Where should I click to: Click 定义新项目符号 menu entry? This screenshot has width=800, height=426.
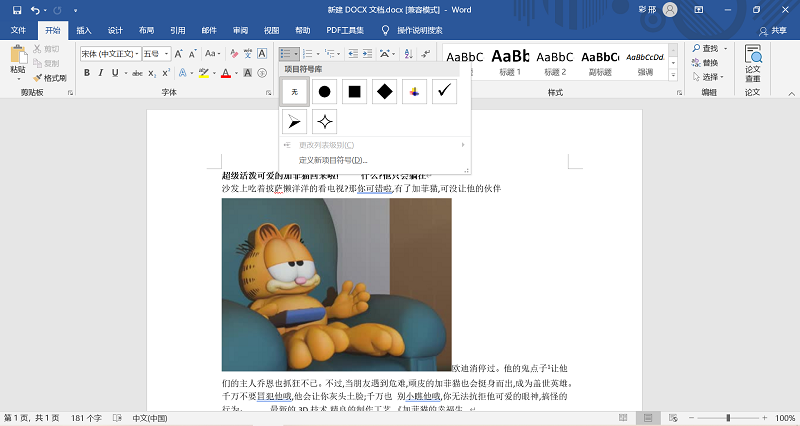click(332, 160)
